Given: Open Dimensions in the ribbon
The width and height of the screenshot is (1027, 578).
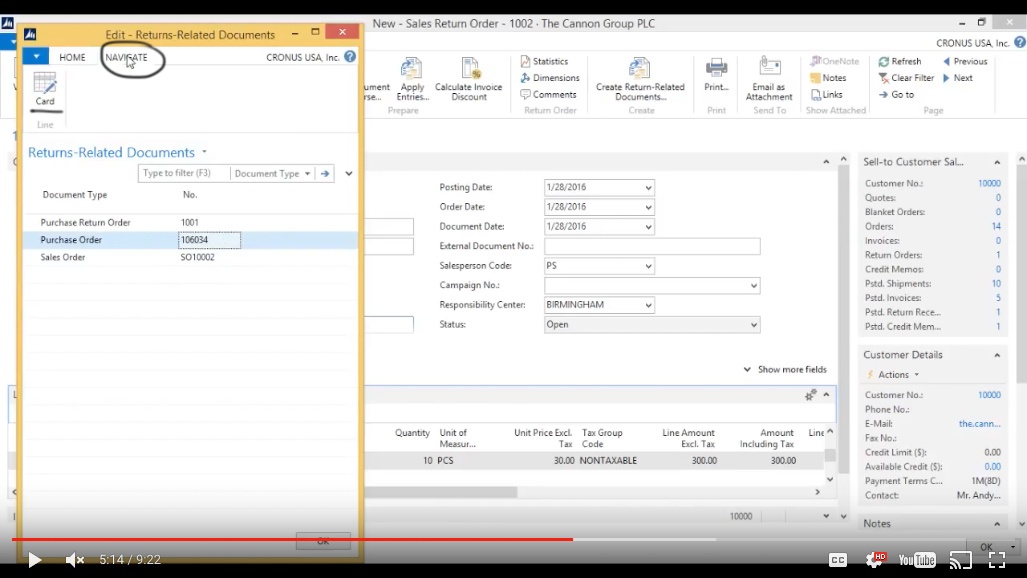Looking at the screenshot, I should [x=550, y=77].
